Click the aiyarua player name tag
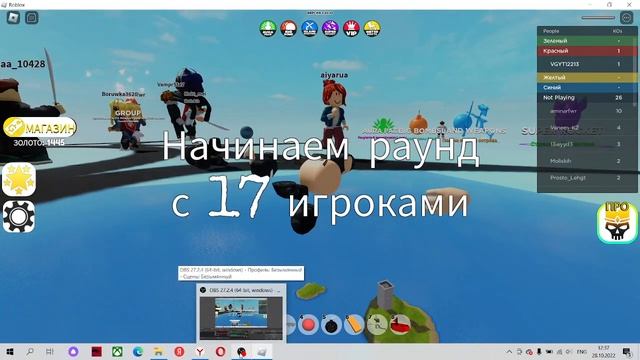Screen dimensions: 640x360 (x=334, y=75)
